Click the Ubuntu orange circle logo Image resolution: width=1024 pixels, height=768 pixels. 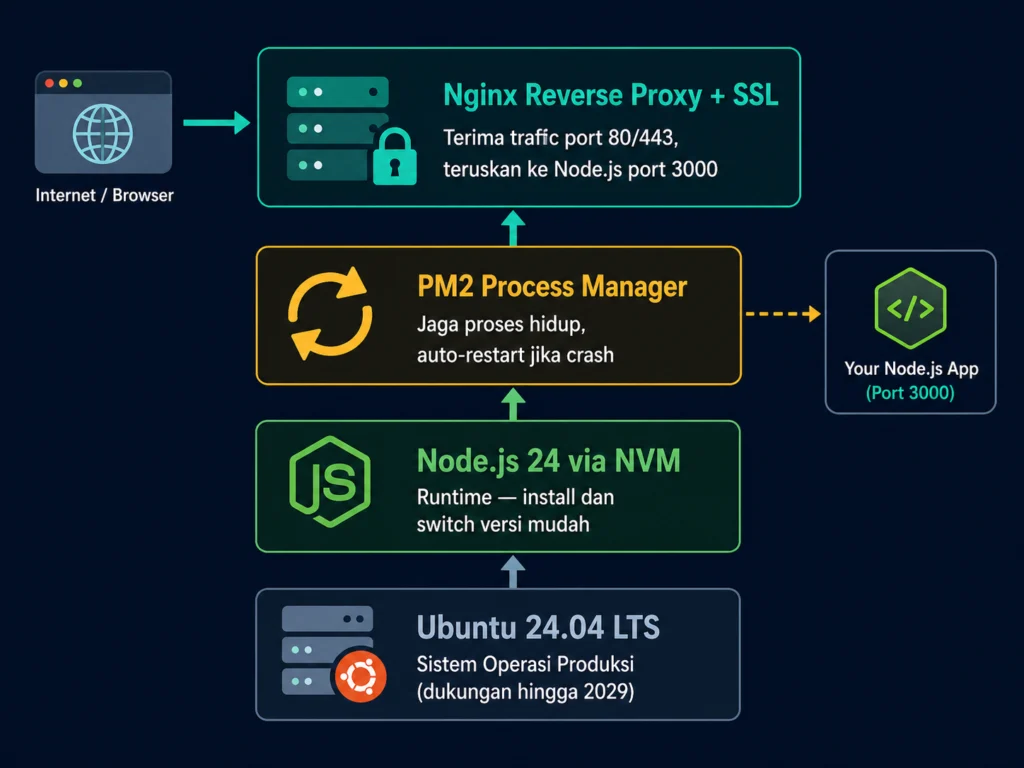(x=360, y=676)
